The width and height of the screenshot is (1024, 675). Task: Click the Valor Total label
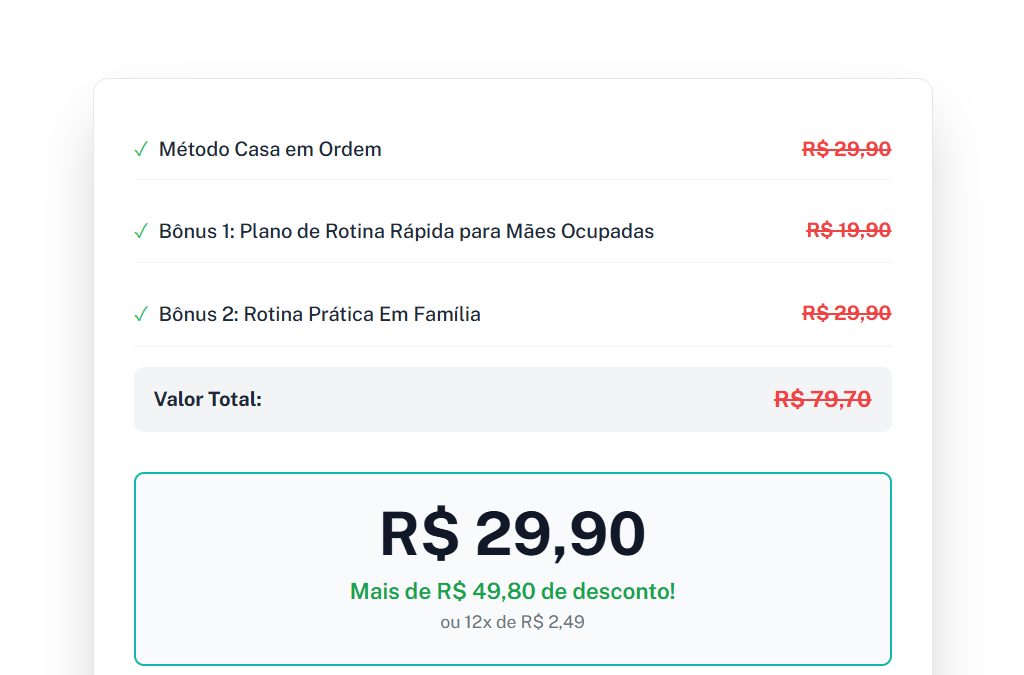tap(208, 399)
